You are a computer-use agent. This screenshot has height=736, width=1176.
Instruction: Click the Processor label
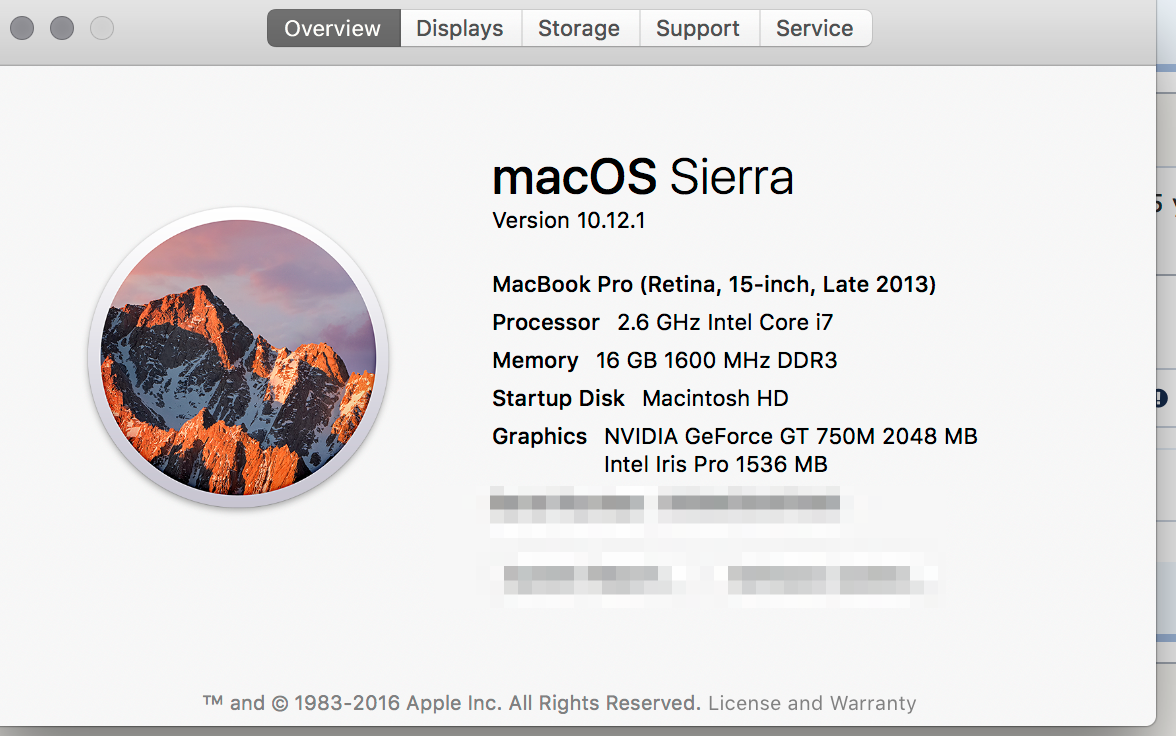pos(546,323)
